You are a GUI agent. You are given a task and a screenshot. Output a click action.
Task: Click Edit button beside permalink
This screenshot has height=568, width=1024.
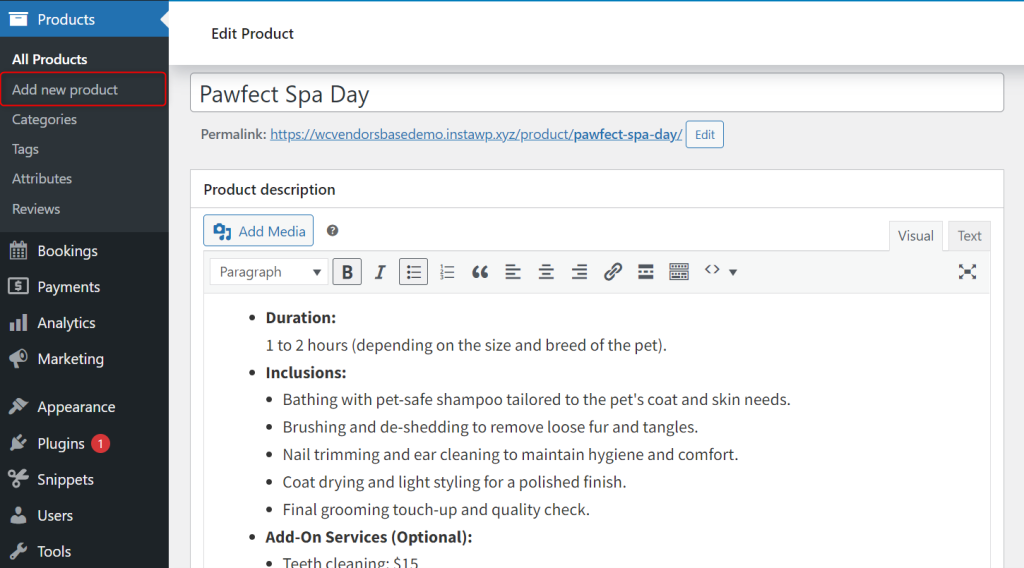pos(705,134)
